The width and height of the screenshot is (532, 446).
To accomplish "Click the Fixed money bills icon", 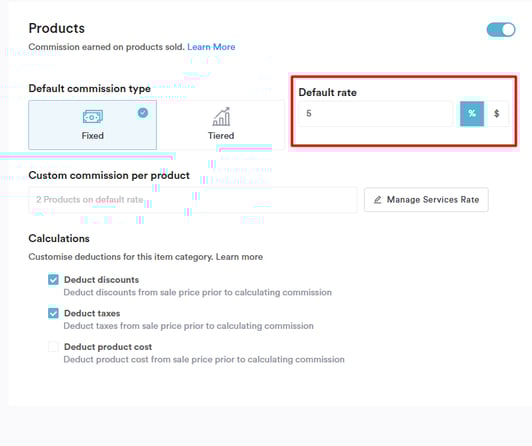I will point(93,117).
